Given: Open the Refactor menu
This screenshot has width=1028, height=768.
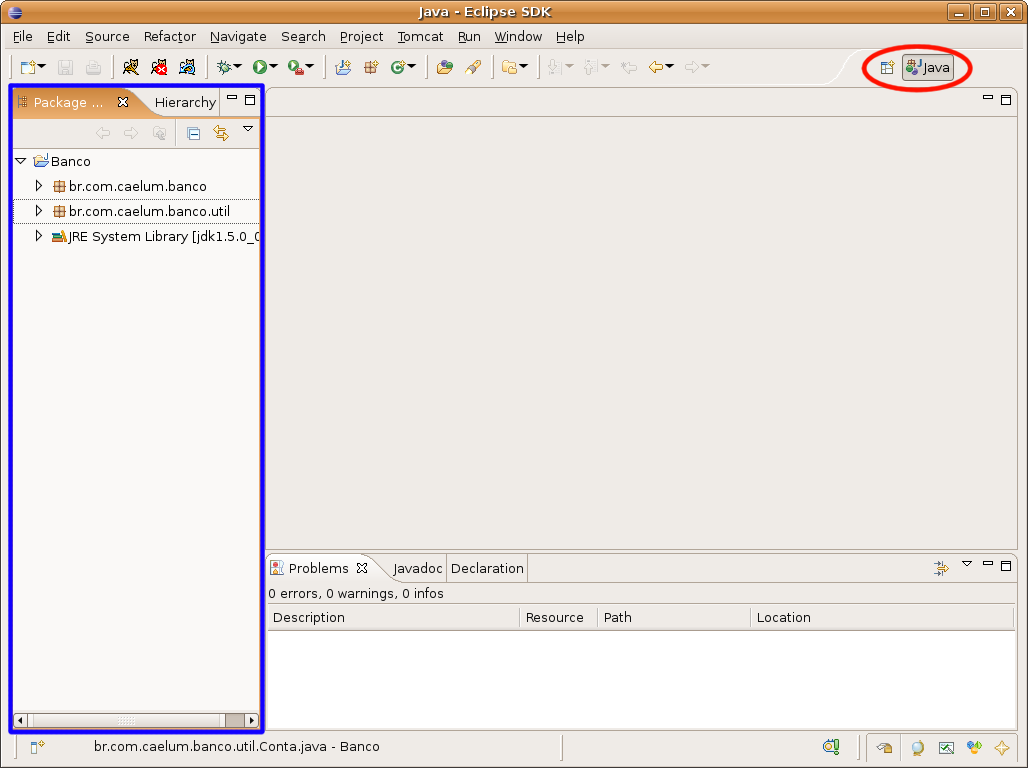Looking at the screenshot, I should 170,37.
